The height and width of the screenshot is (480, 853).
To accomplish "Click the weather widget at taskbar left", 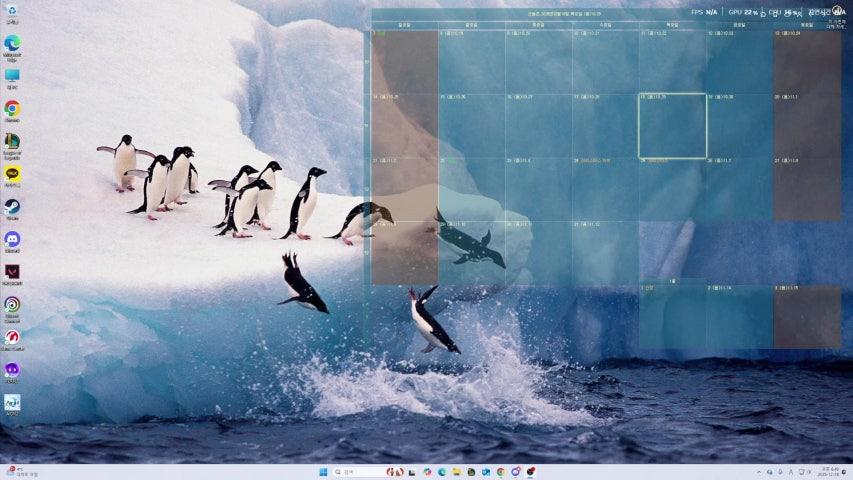I will (x=20, y=472).
